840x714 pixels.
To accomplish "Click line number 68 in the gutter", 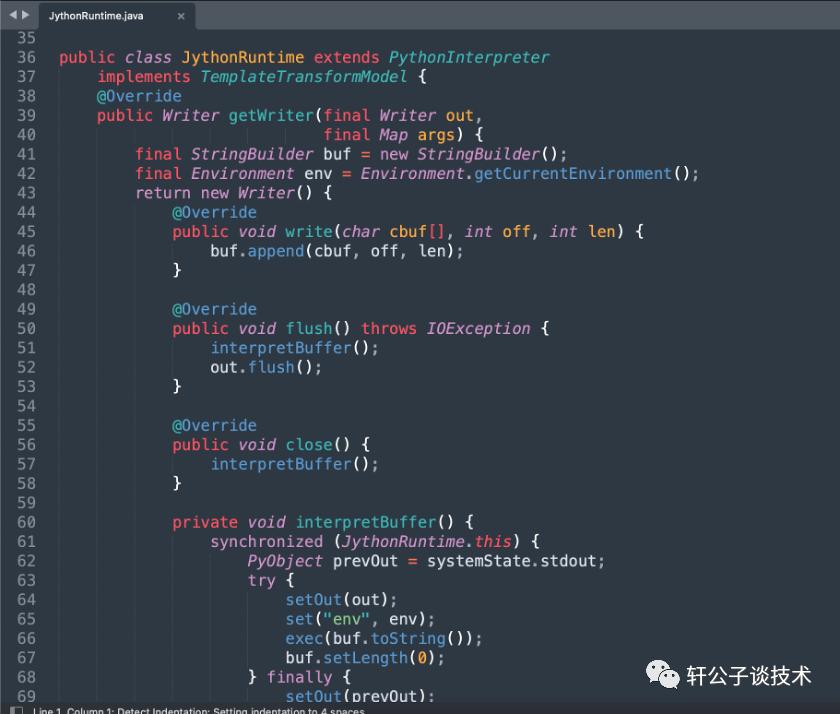I will (x=26, y=677).
